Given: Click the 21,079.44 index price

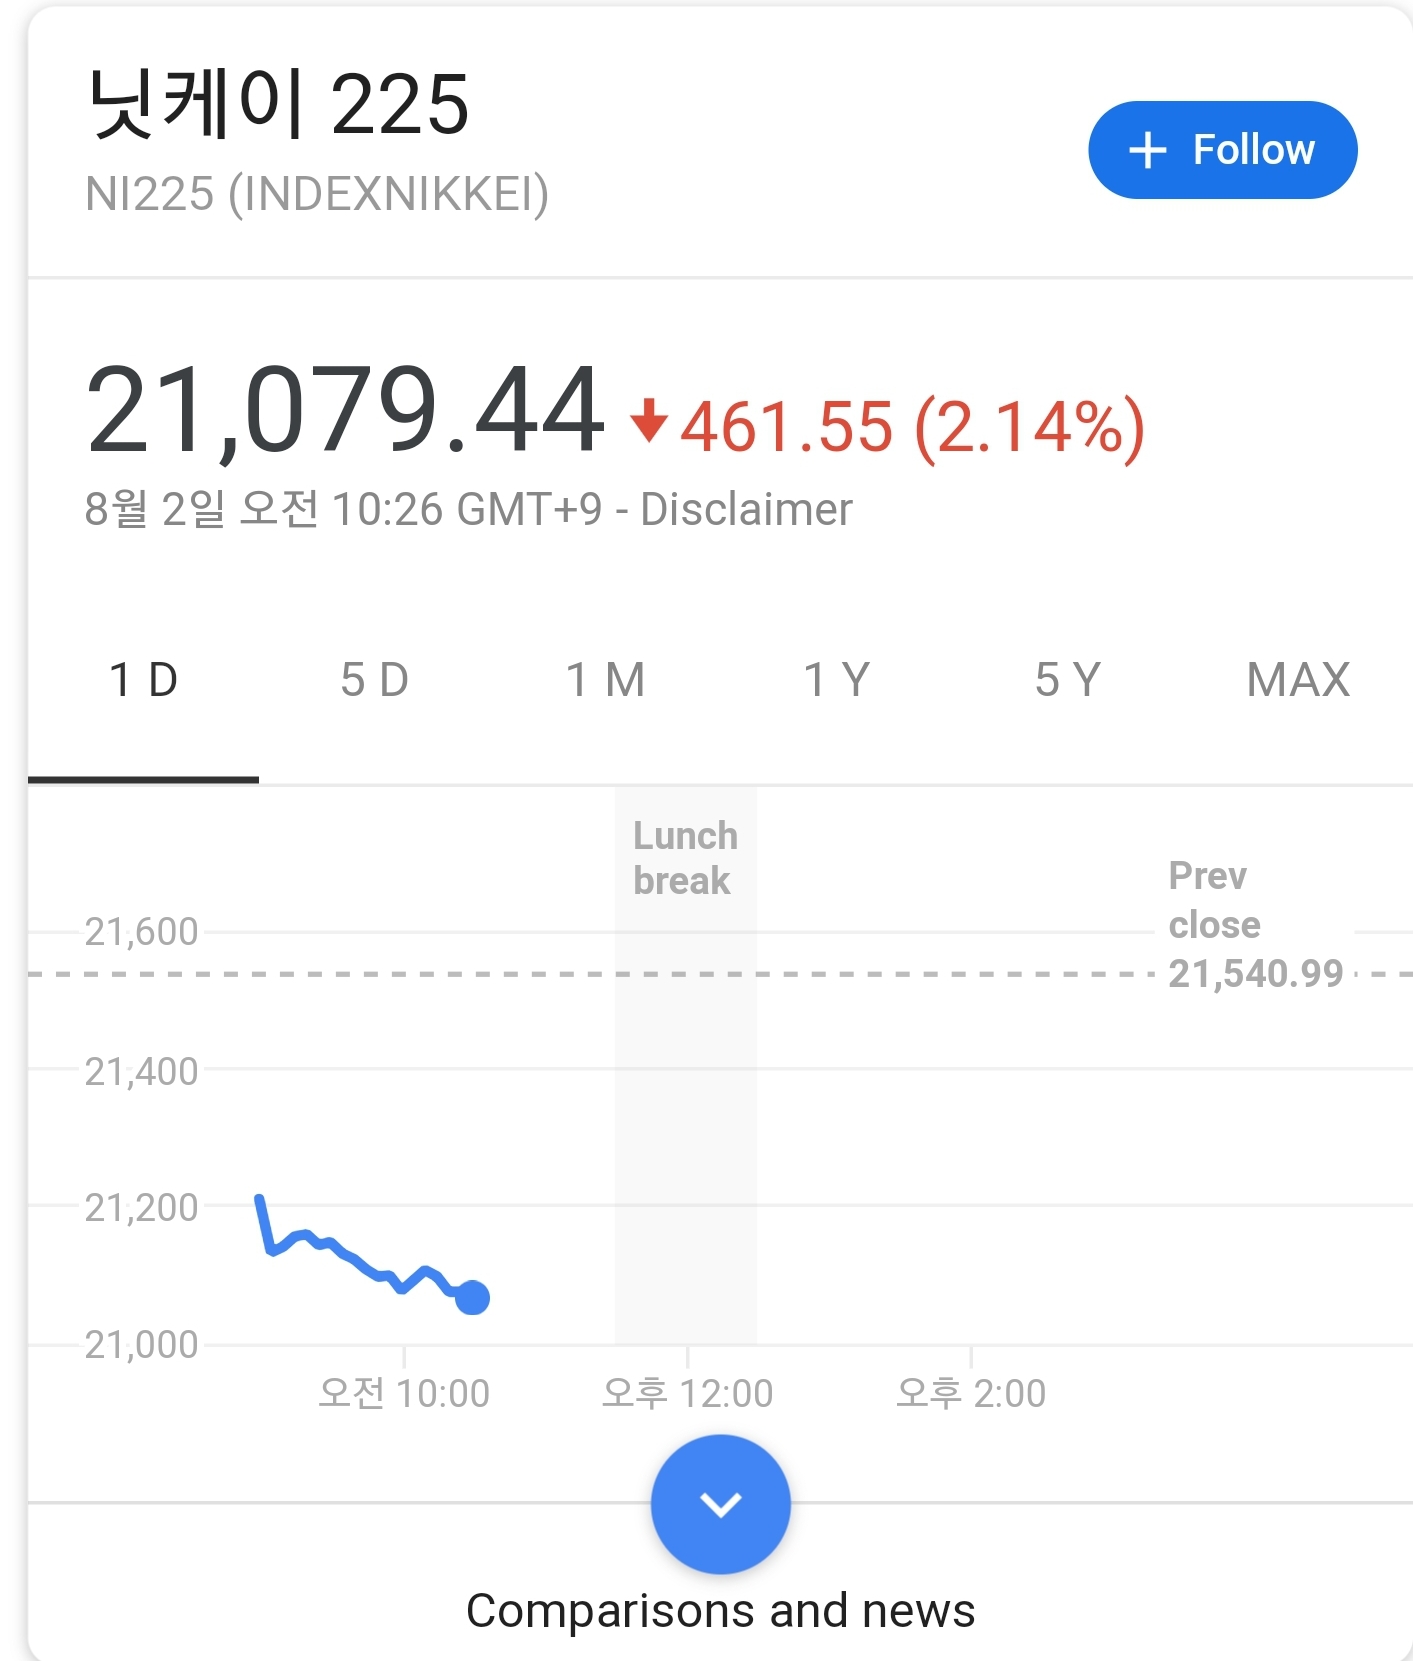Looking at the screenshot, I should 345,410.
